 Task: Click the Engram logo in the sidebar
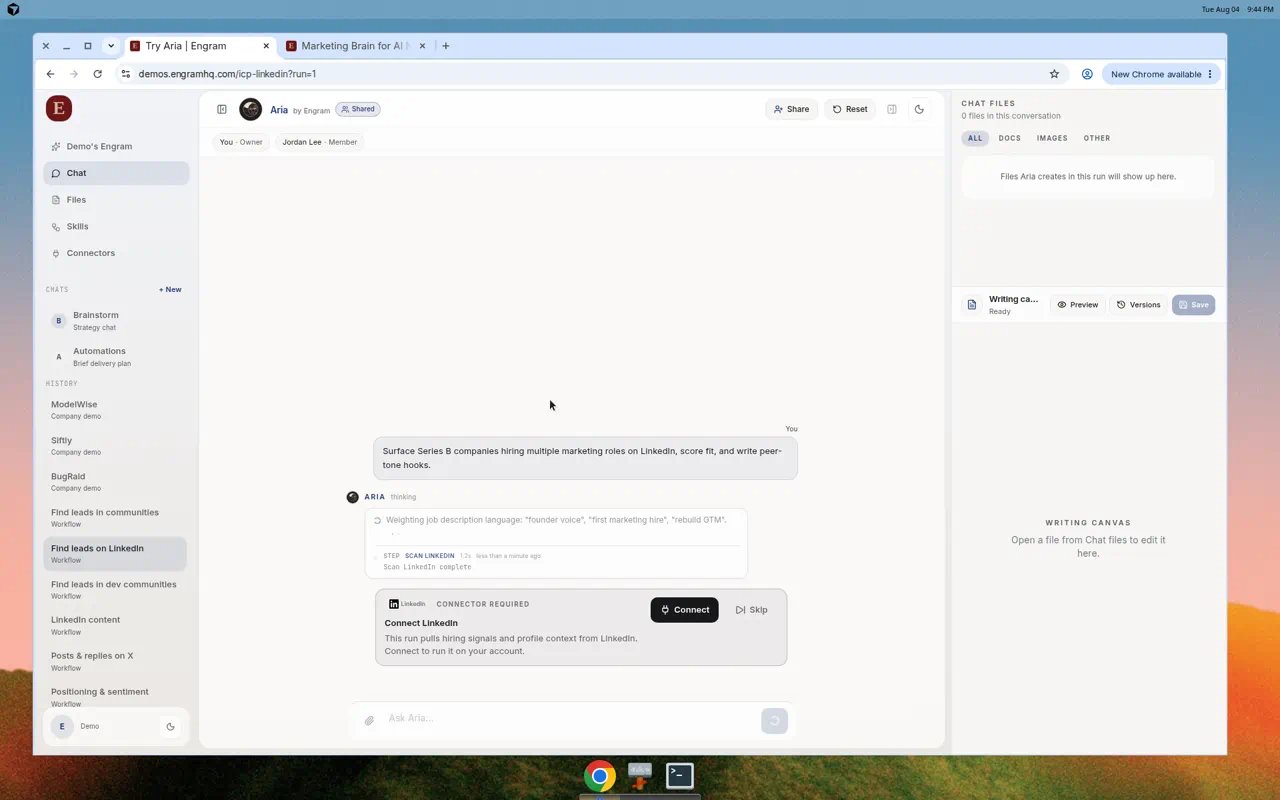(59, 108)
